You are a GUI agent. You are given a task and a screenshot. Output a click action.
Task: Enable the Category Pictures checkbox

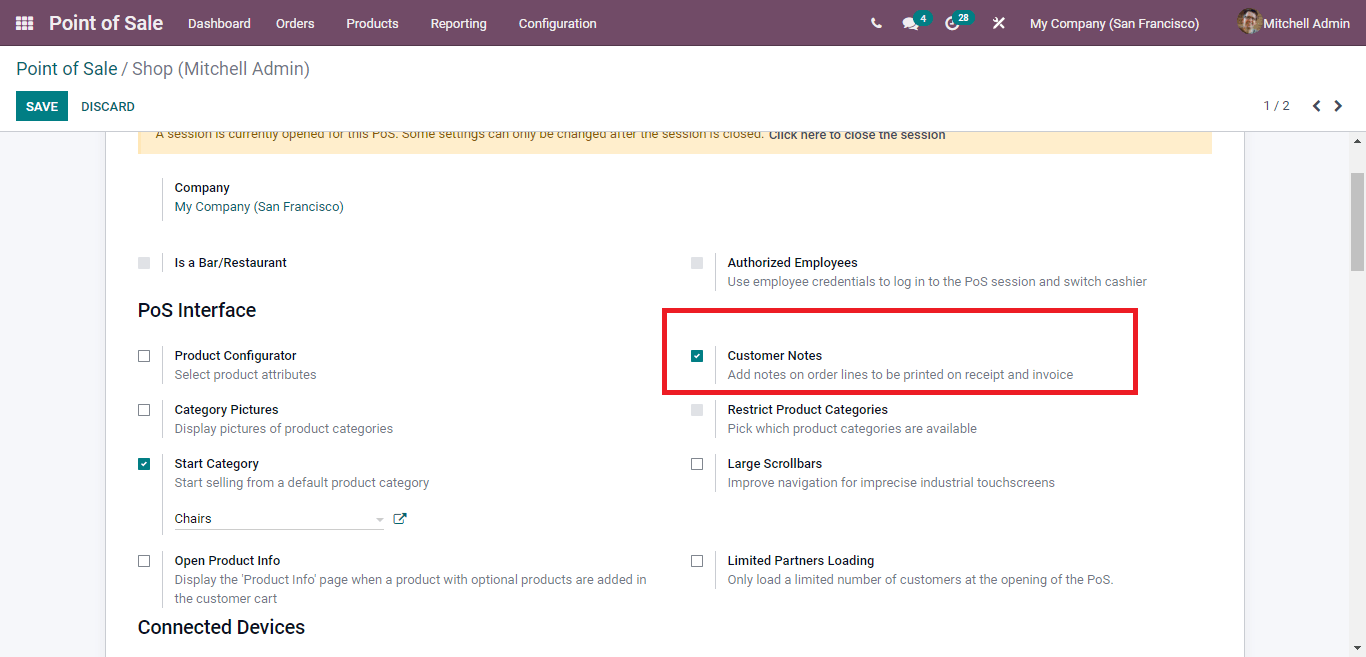coord(144,410)
